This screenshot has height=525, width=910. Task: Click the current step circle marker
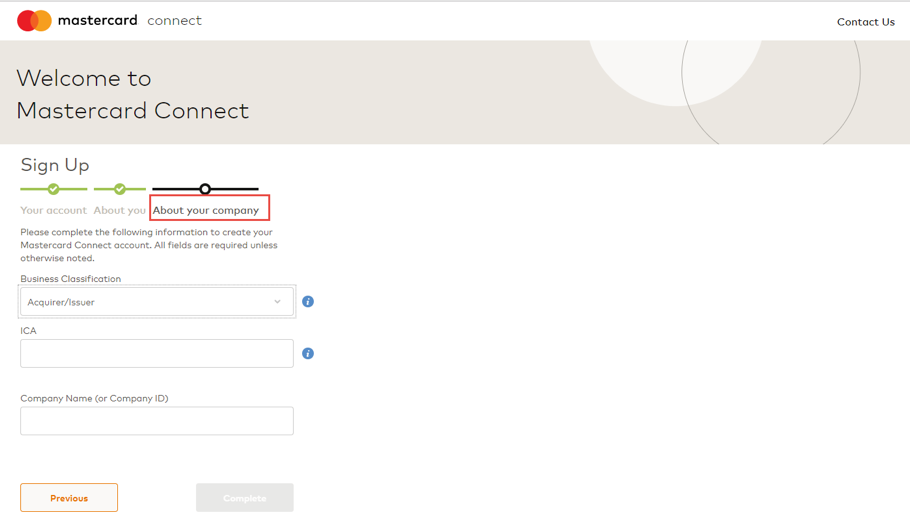[205, 189]
